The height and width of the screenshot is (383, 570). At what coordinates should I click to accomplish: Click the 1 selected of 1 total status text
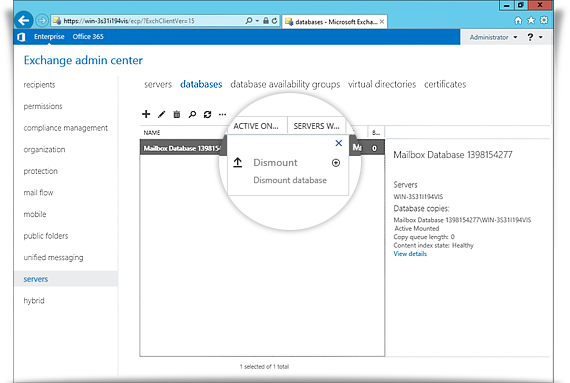(x=264, y=367)
